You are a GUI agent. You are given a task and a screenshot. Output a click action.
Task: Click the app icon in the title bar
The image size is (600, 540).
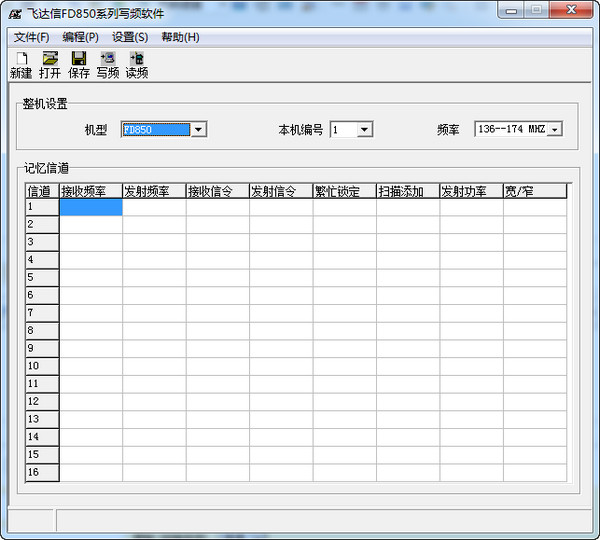(x=15, y=15)
